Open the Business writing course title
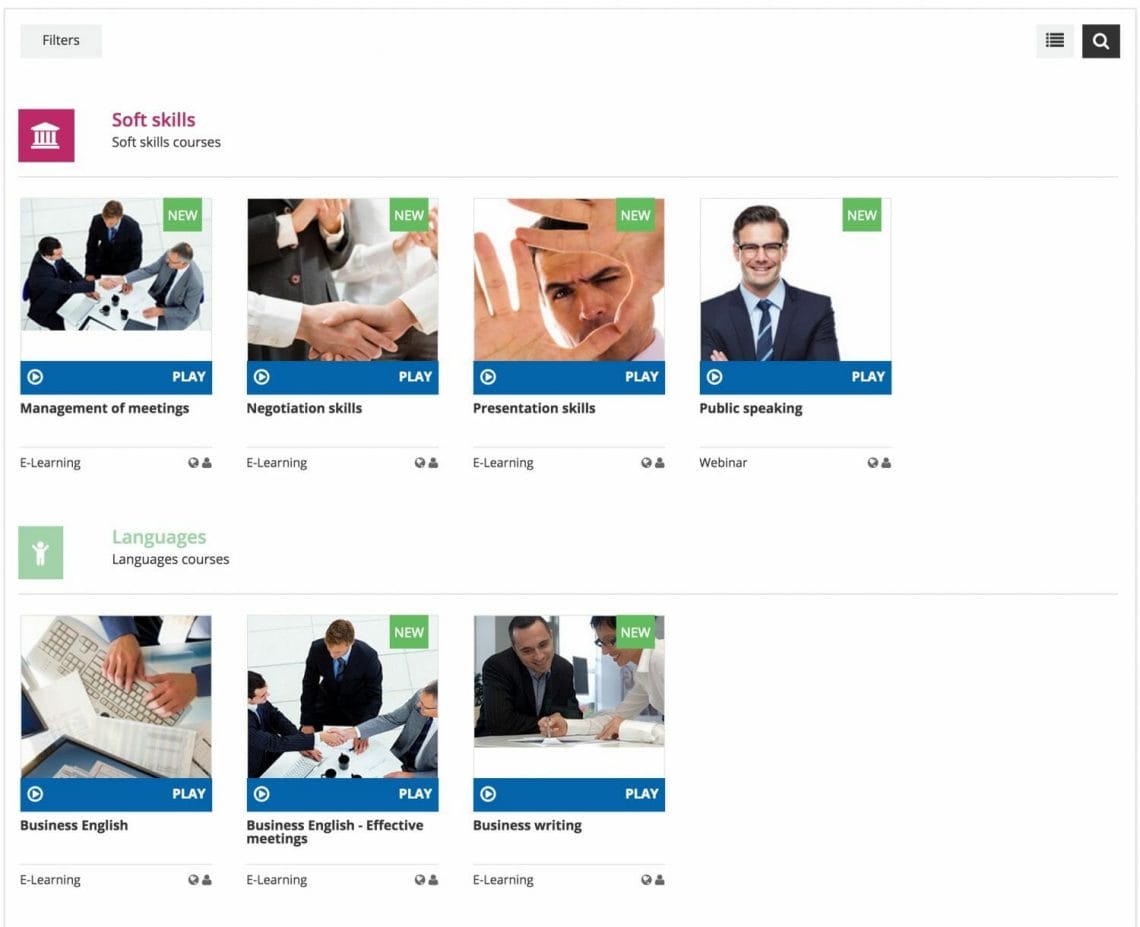 coord(527,825)
